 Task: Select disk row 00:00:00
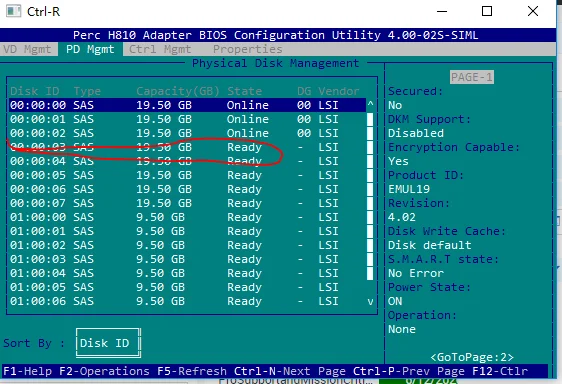187,105
